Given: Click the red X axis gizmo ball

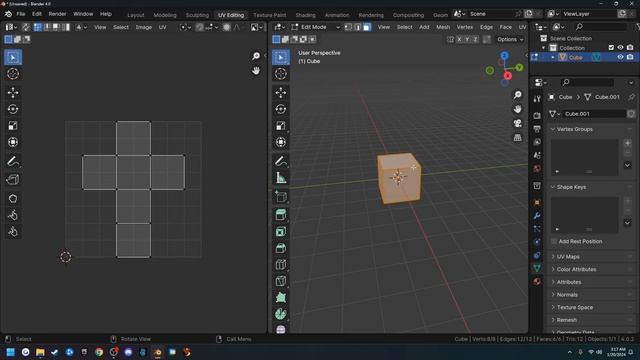Looking at the screenshot, I should 507,76.
